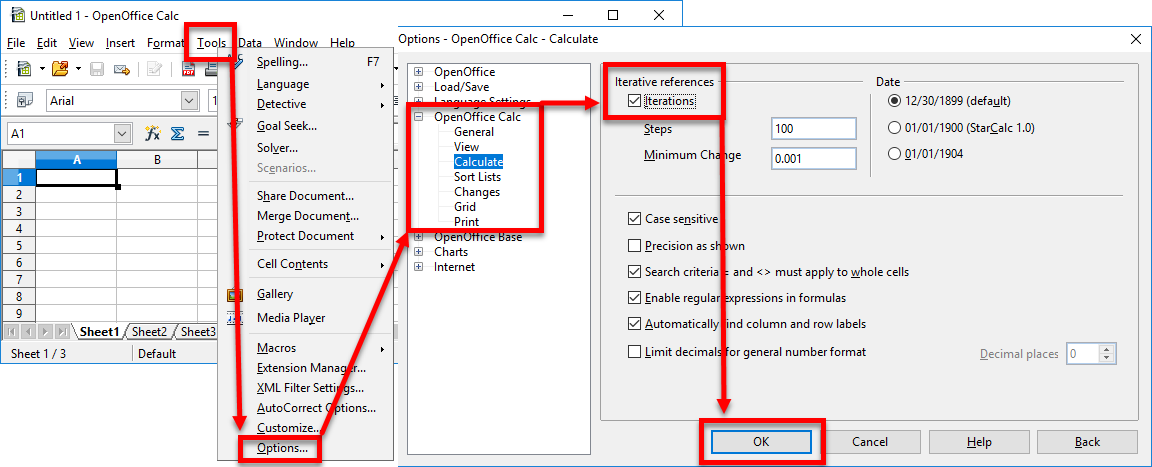The width and height of the screenshot is (1152, 467).
Task: Select the 01/01/1900 (StarCalc 1.0) date
Action: point(894,128)
